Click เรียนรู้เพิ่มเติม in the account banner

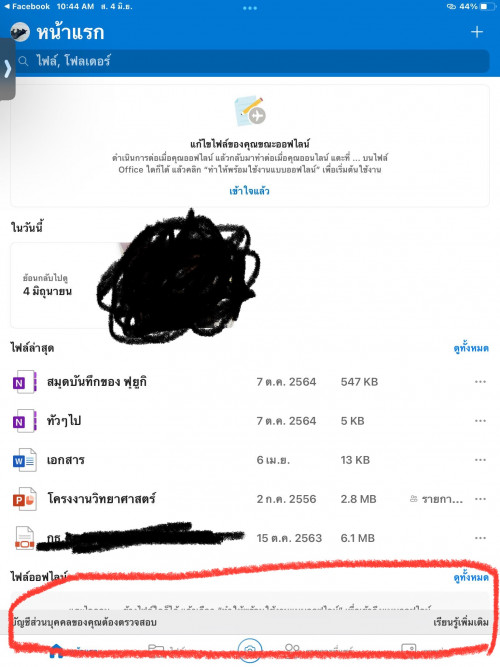tap(461, 622)
